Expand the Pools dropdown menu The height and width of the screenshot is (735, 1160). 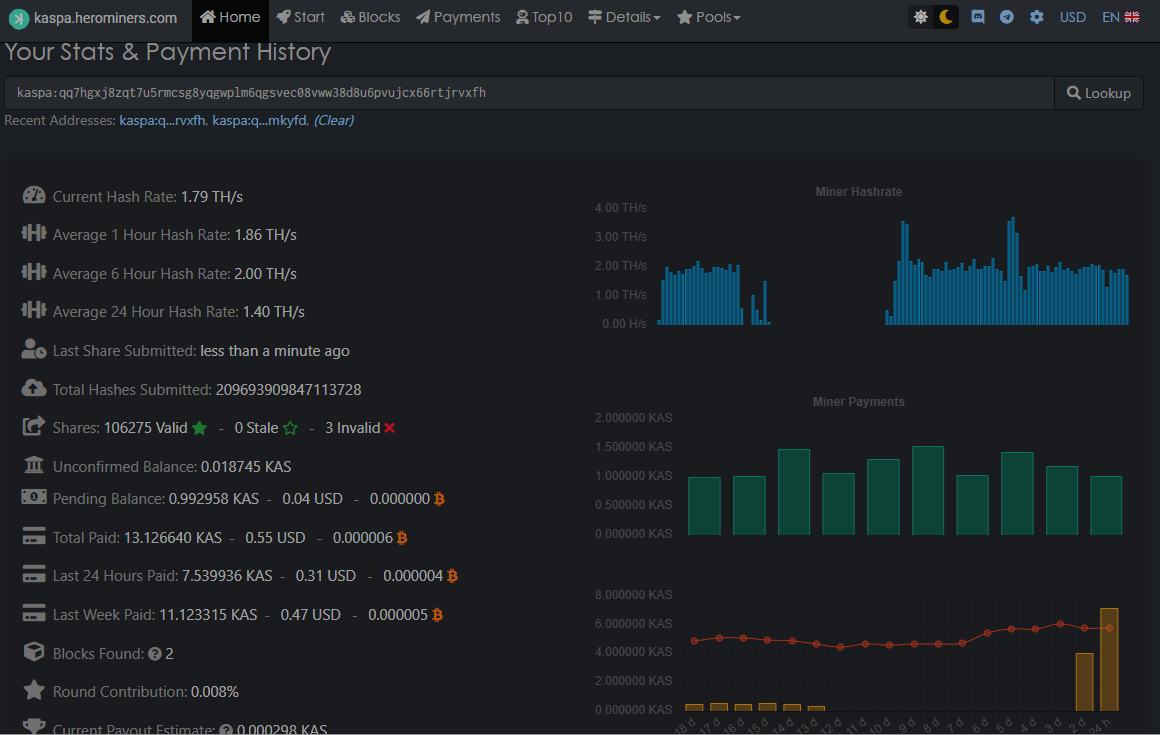[708, 17]
